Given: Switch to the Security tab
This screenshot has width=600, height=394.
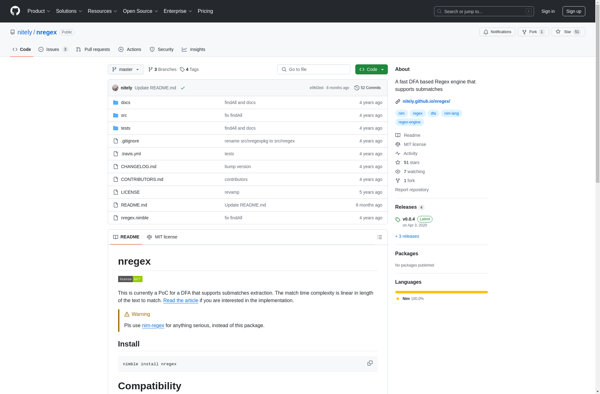Looking at the screenshot, I should coord(161,49).
